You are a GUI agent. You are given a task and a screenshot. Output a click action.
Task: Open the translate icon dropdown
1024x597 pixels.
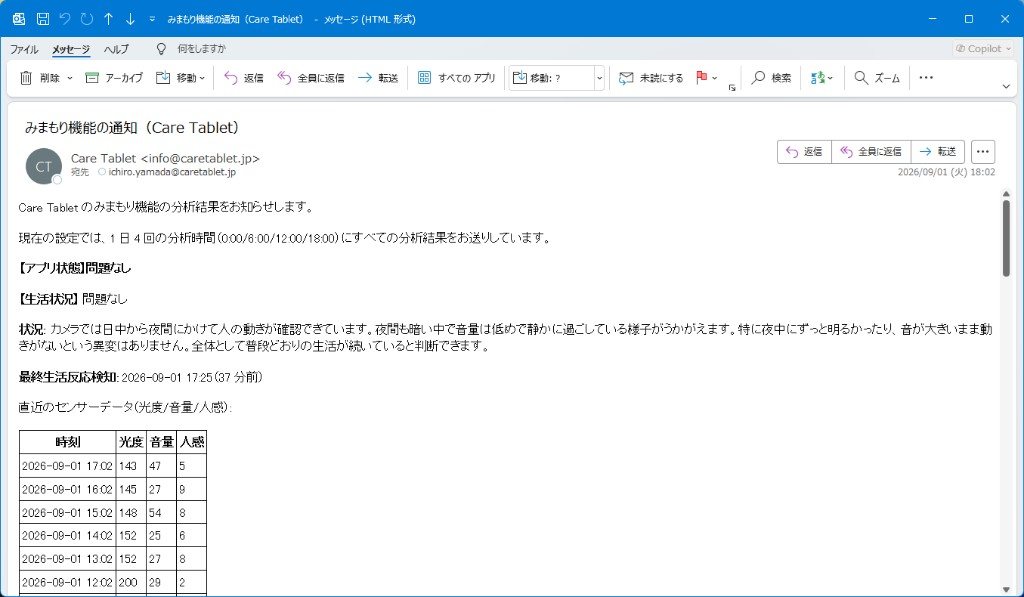point(822,78)
